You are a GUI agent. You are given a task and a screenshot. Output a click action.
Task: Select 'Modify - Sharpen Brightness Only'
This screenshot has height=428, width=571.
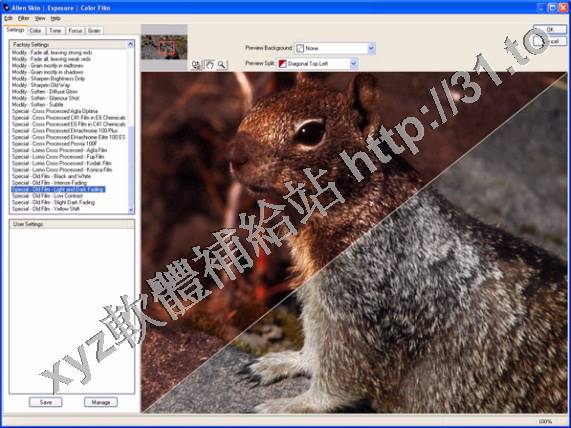click(x=48, y=79)
